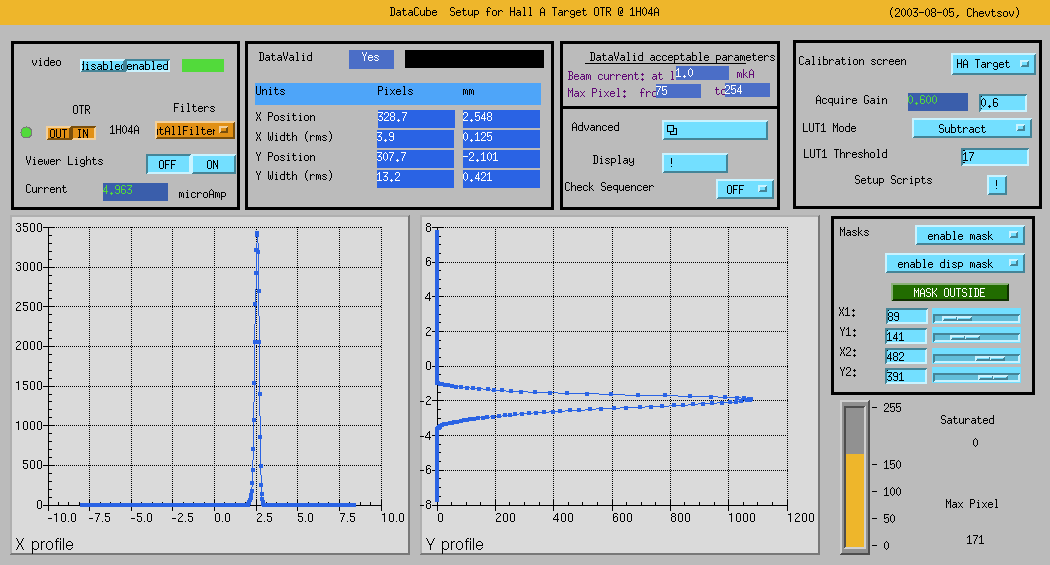Viewport: 1050px width, 565px height.
Task: Open the enable mask dropdown
Action: click(x=970, y=236)
